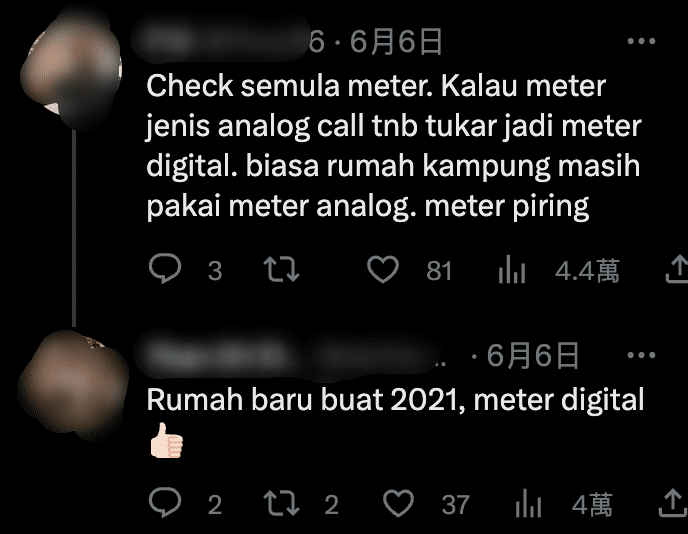Share the second tweet via upload icon
688x534 pixels.
[x=673, y=503]
